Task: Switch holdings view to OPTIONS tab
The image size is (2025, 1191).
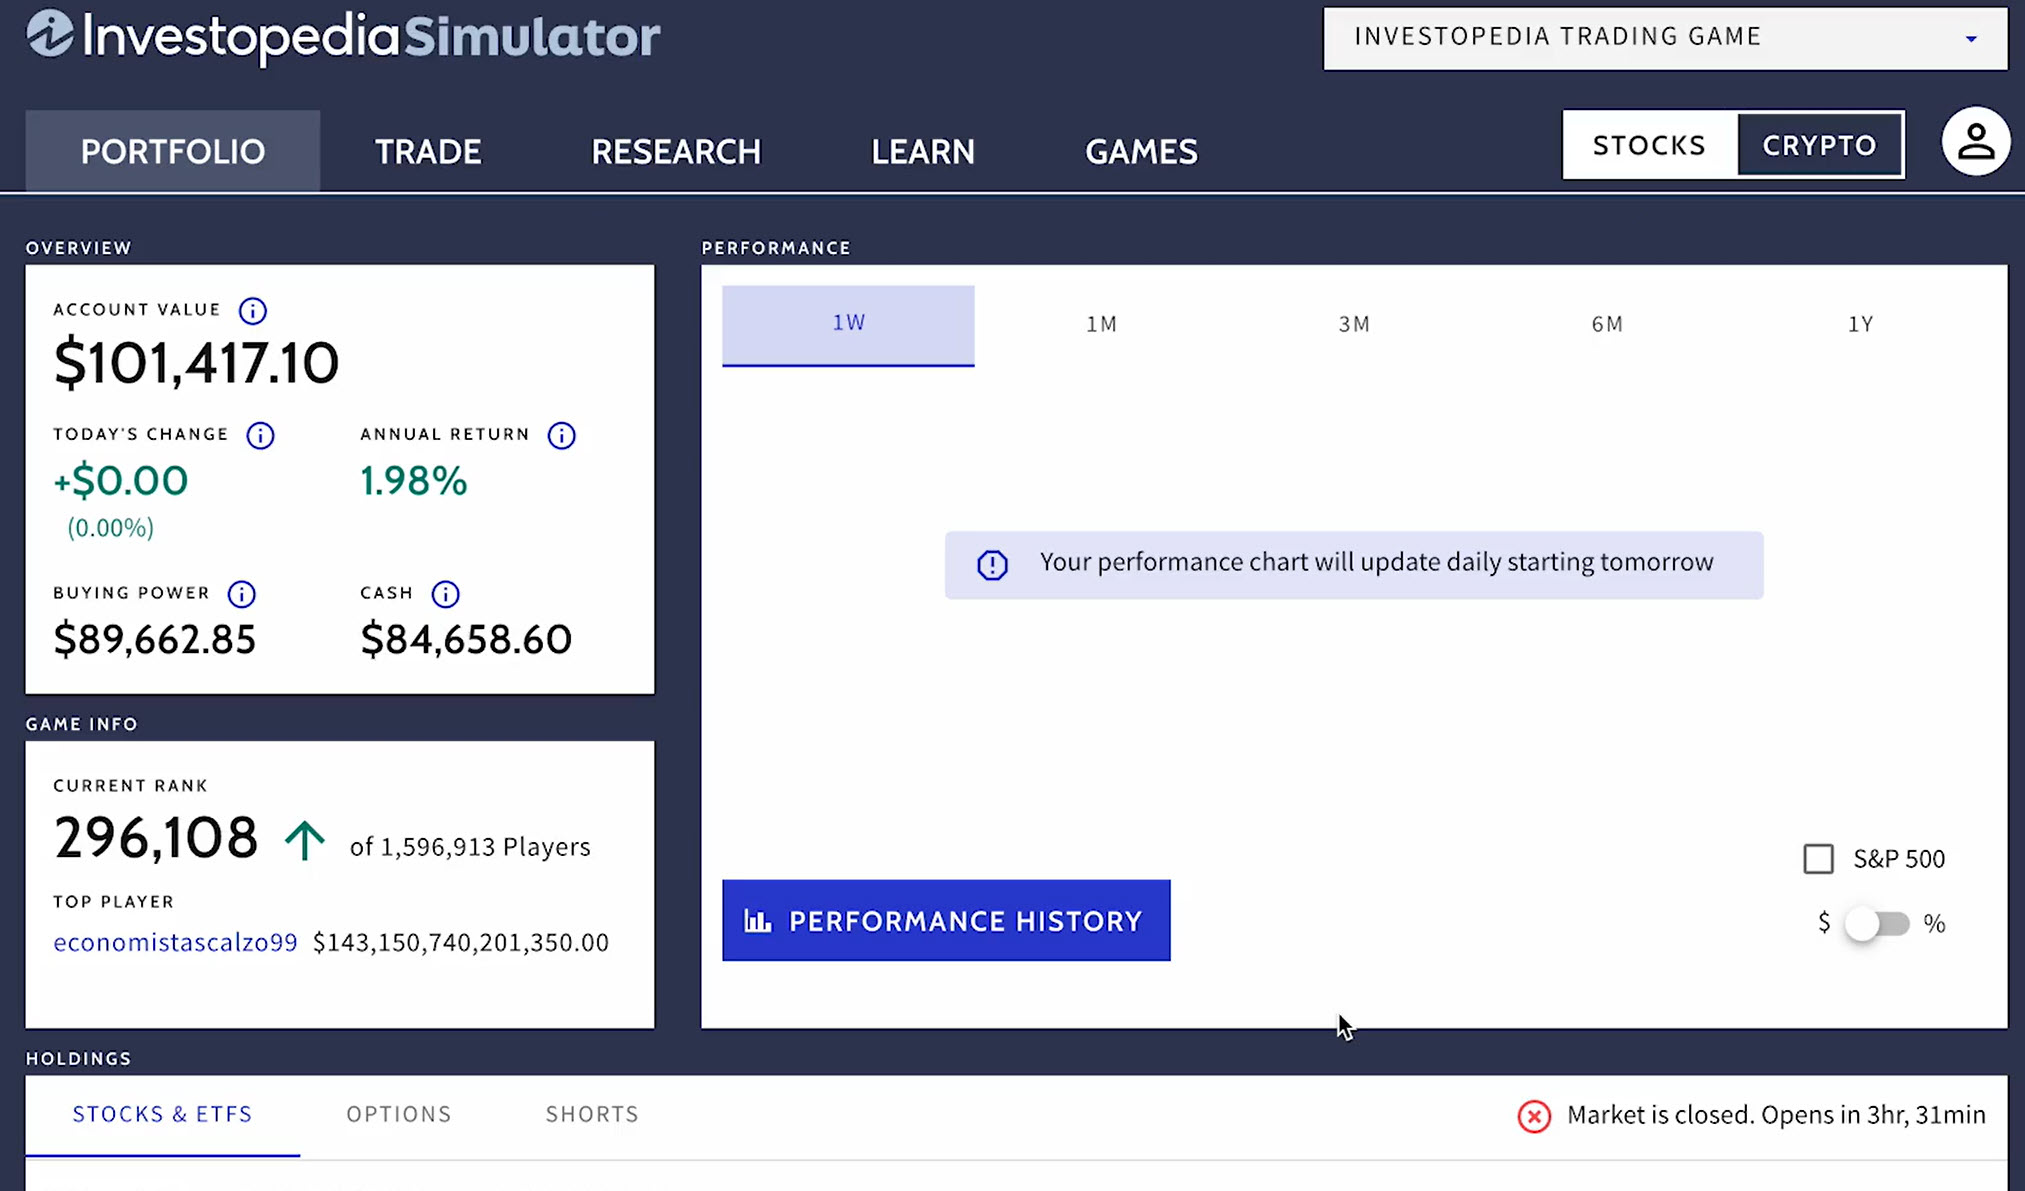Action: click(399, 1114)
